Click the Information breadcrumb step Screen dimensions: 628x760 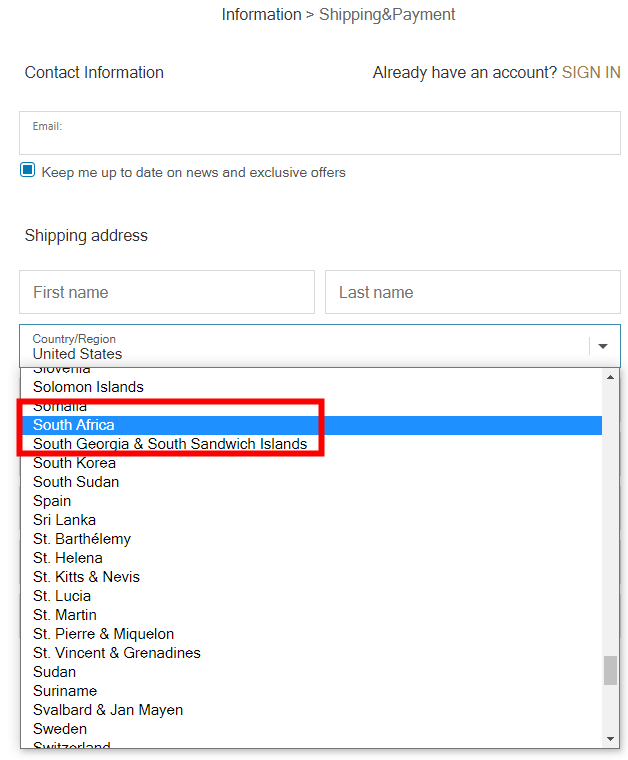click(261, 15)
